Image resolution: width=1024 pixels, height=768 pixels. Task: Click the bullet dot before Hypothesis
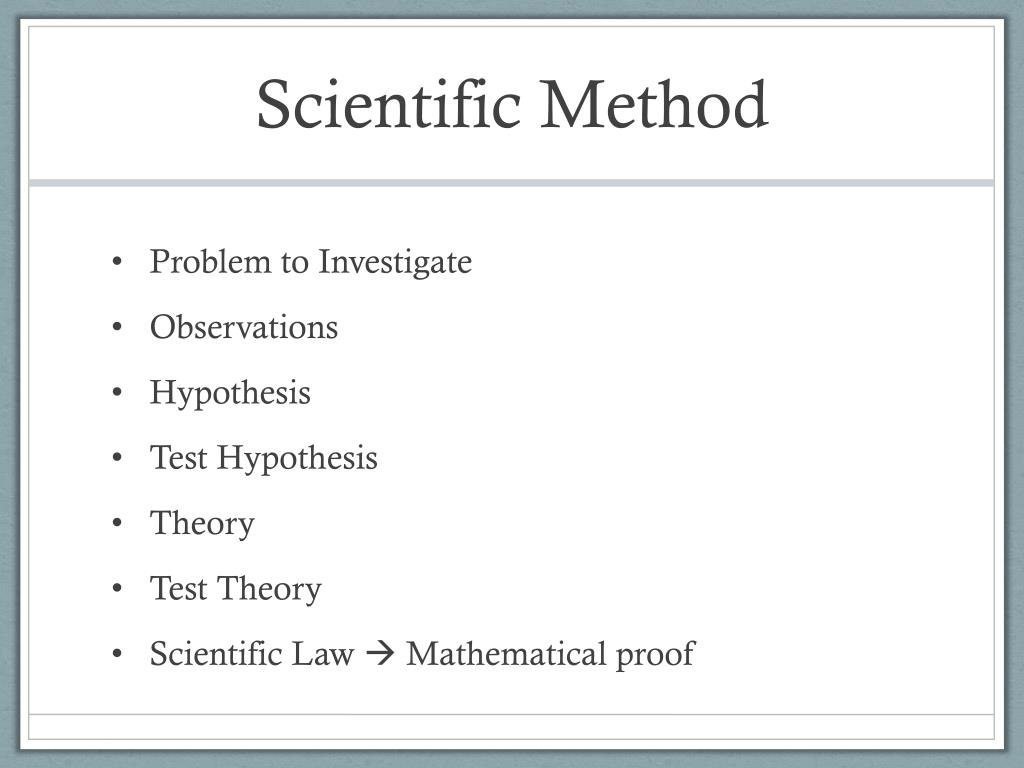[x=117, y=392]
